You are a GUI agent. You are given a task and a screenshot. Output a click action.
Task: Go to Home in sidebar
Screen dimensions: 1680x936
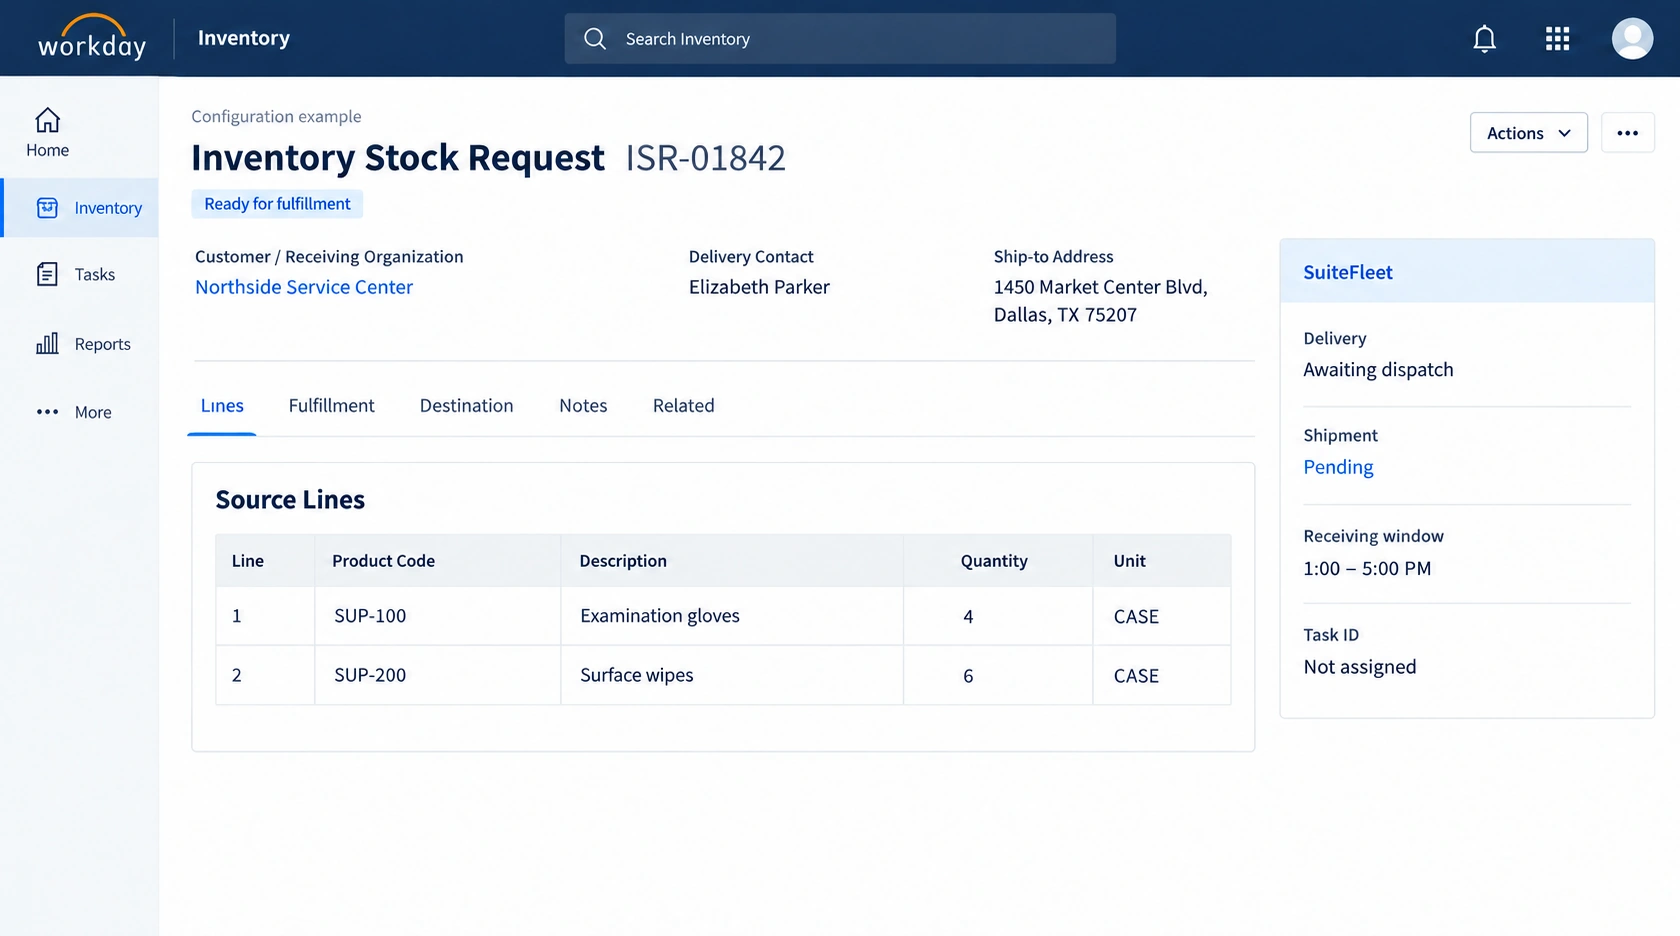pyautogui.click(x=47, y=133)
